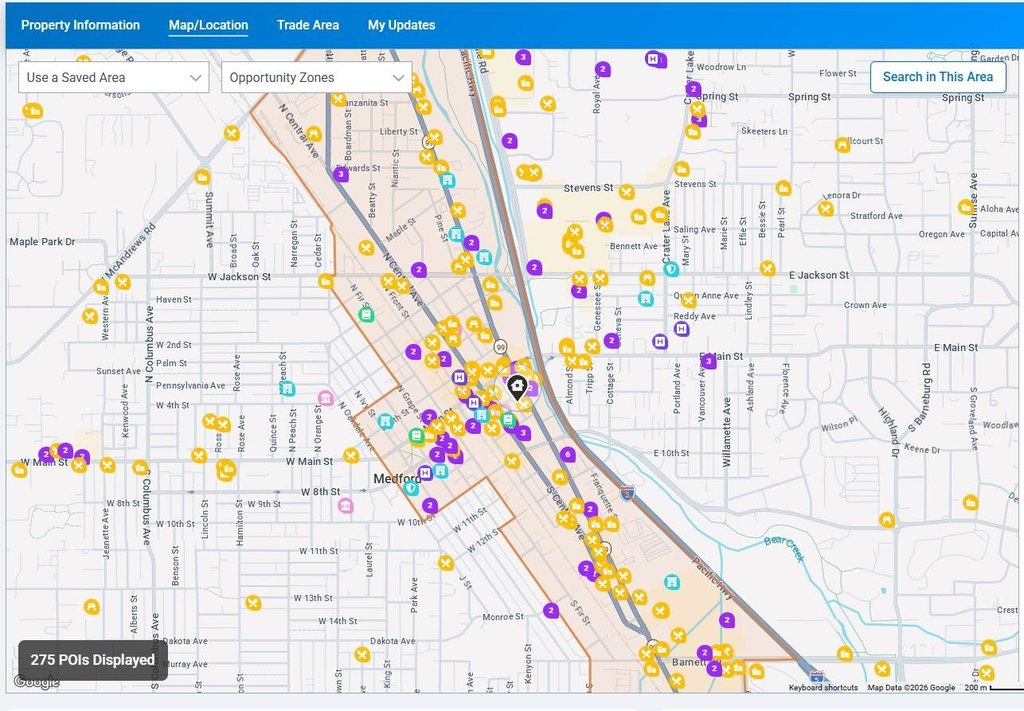Open the purple 3 cluster on E Main St
The height and width of the screenshot is (711, 1024).
[709, 361]
